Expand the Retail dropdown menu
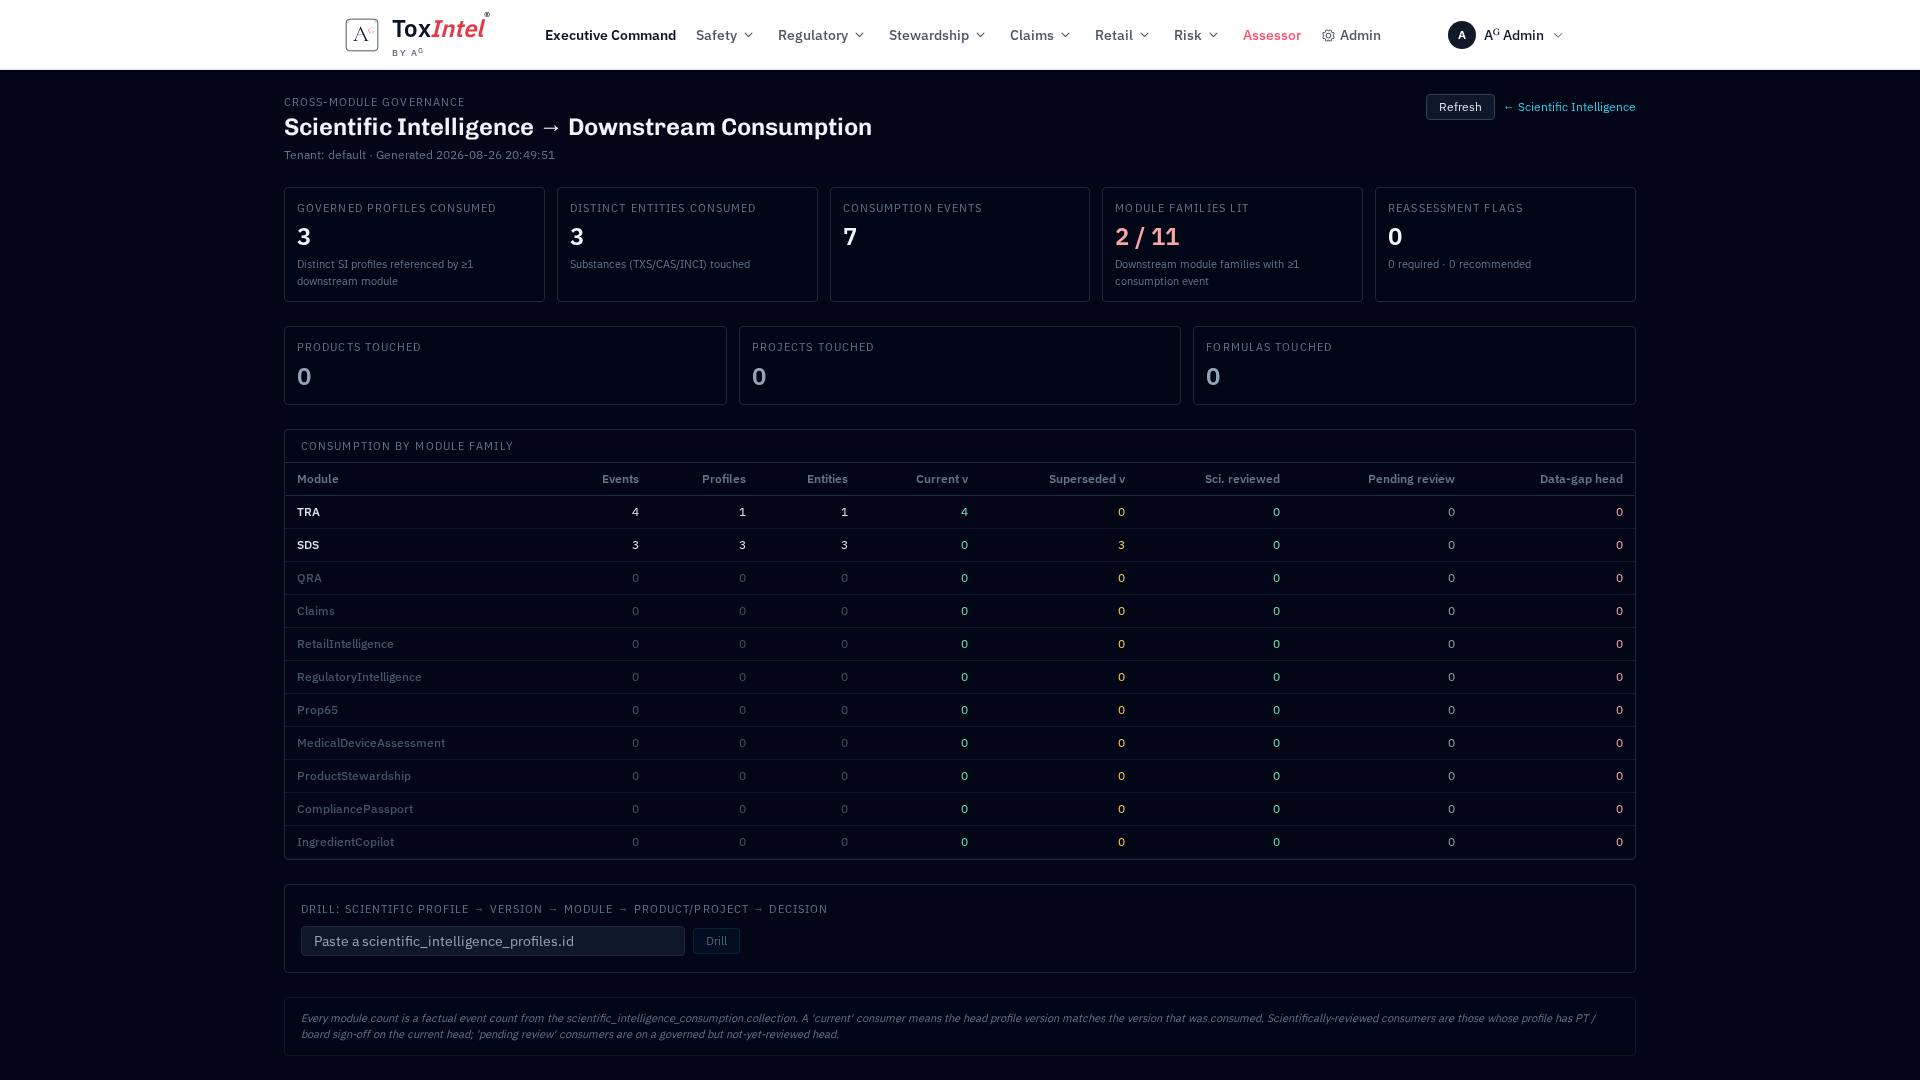Screen dimensions: 1920x1080 (x=1122, y=35)
